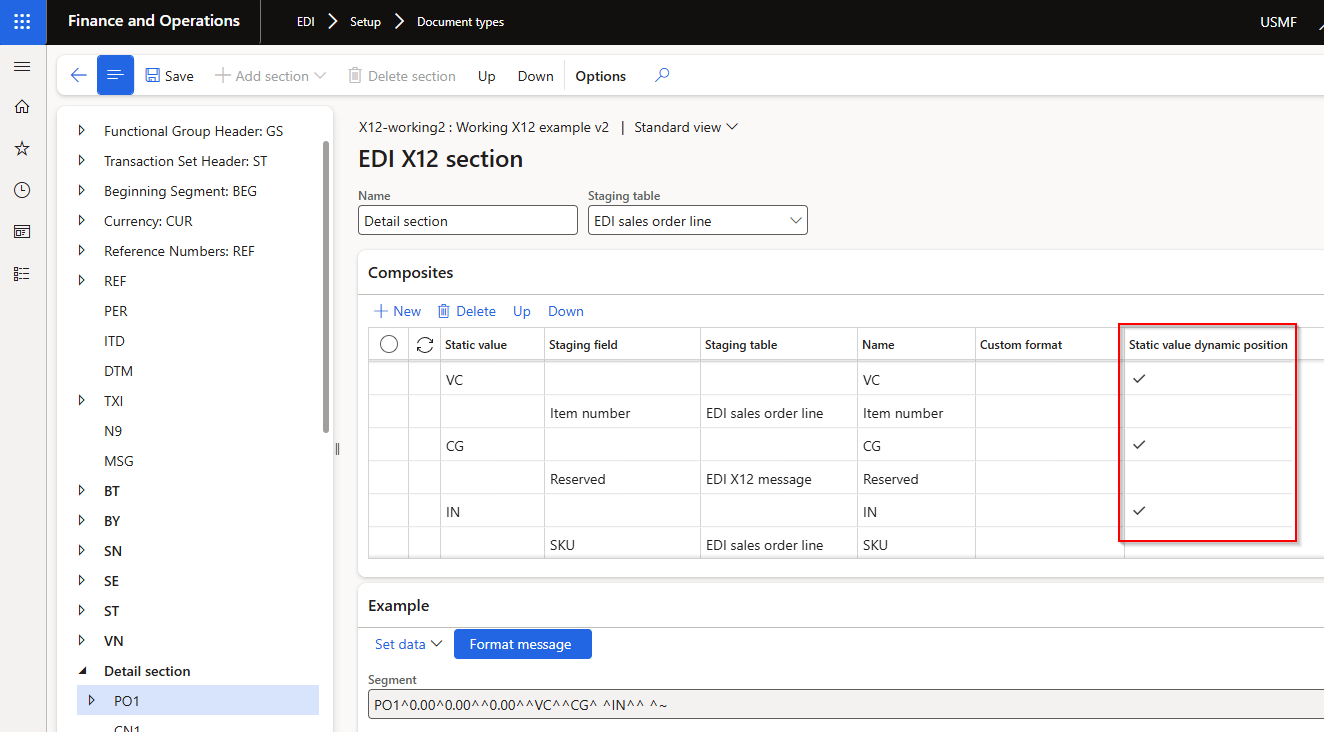Click Delete section in the action bar
This screenshot has height=732, width=1324.
(402, 76)
